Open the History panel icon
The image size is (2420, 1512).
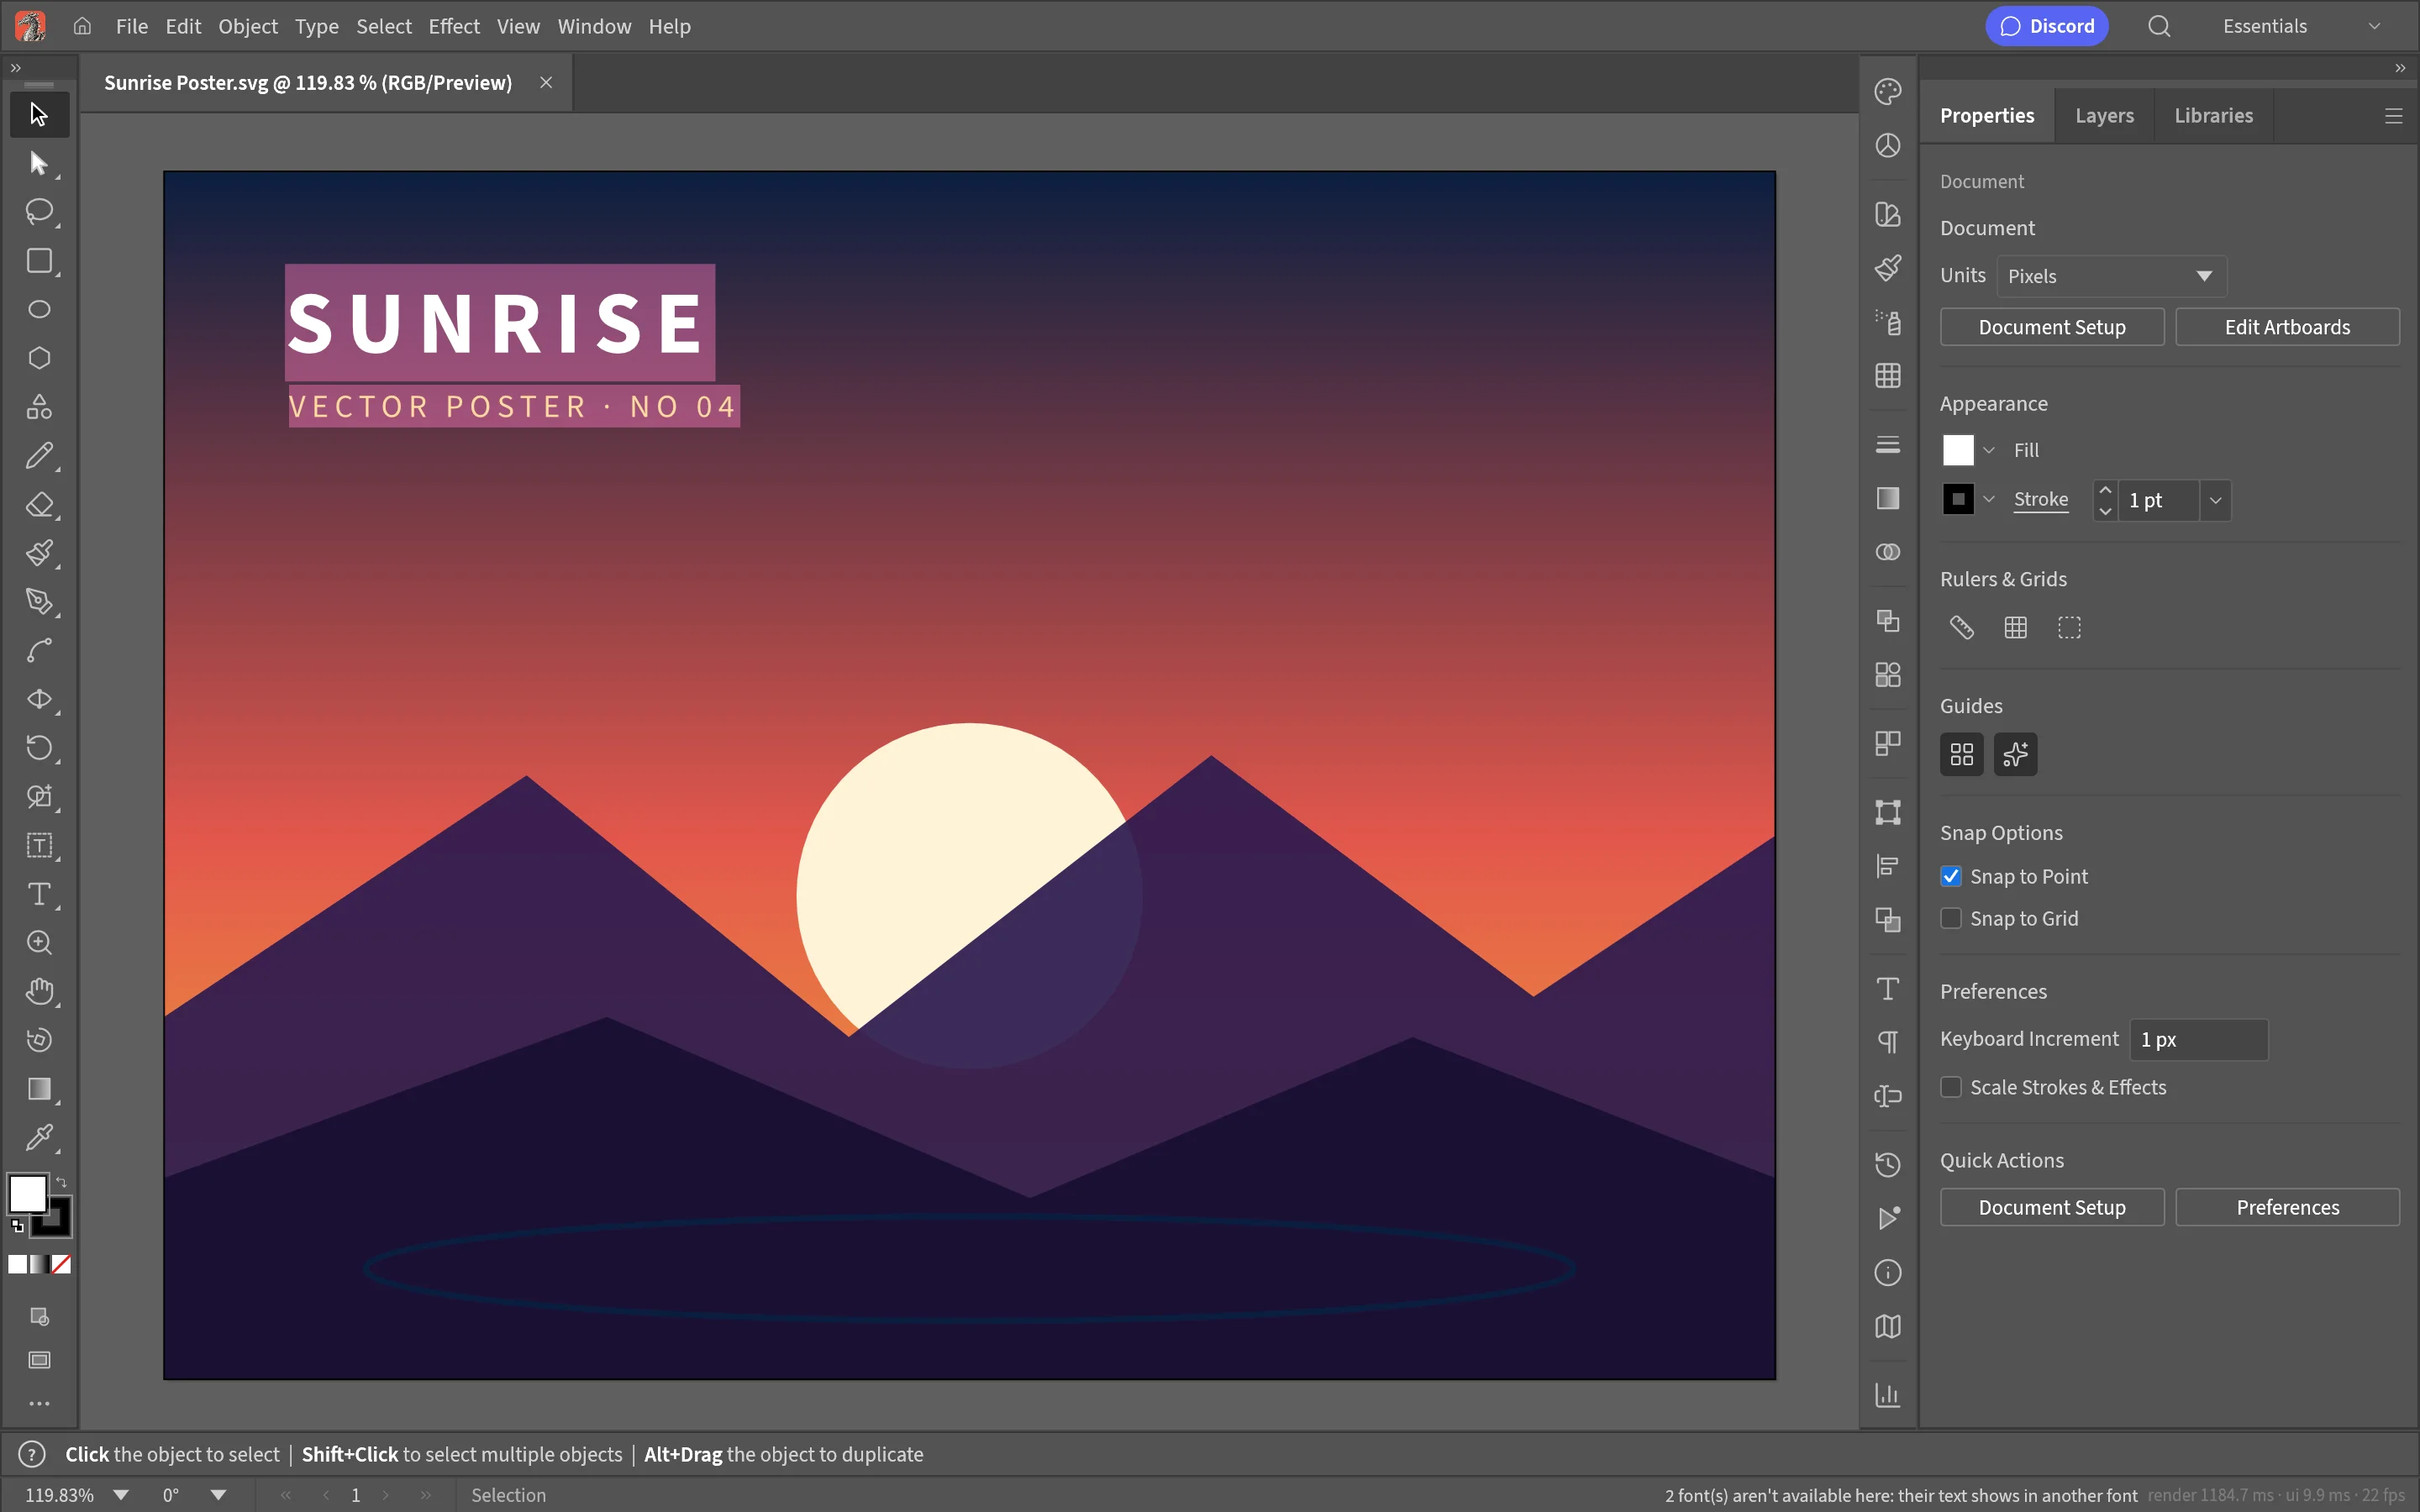coord(1888,1165)
